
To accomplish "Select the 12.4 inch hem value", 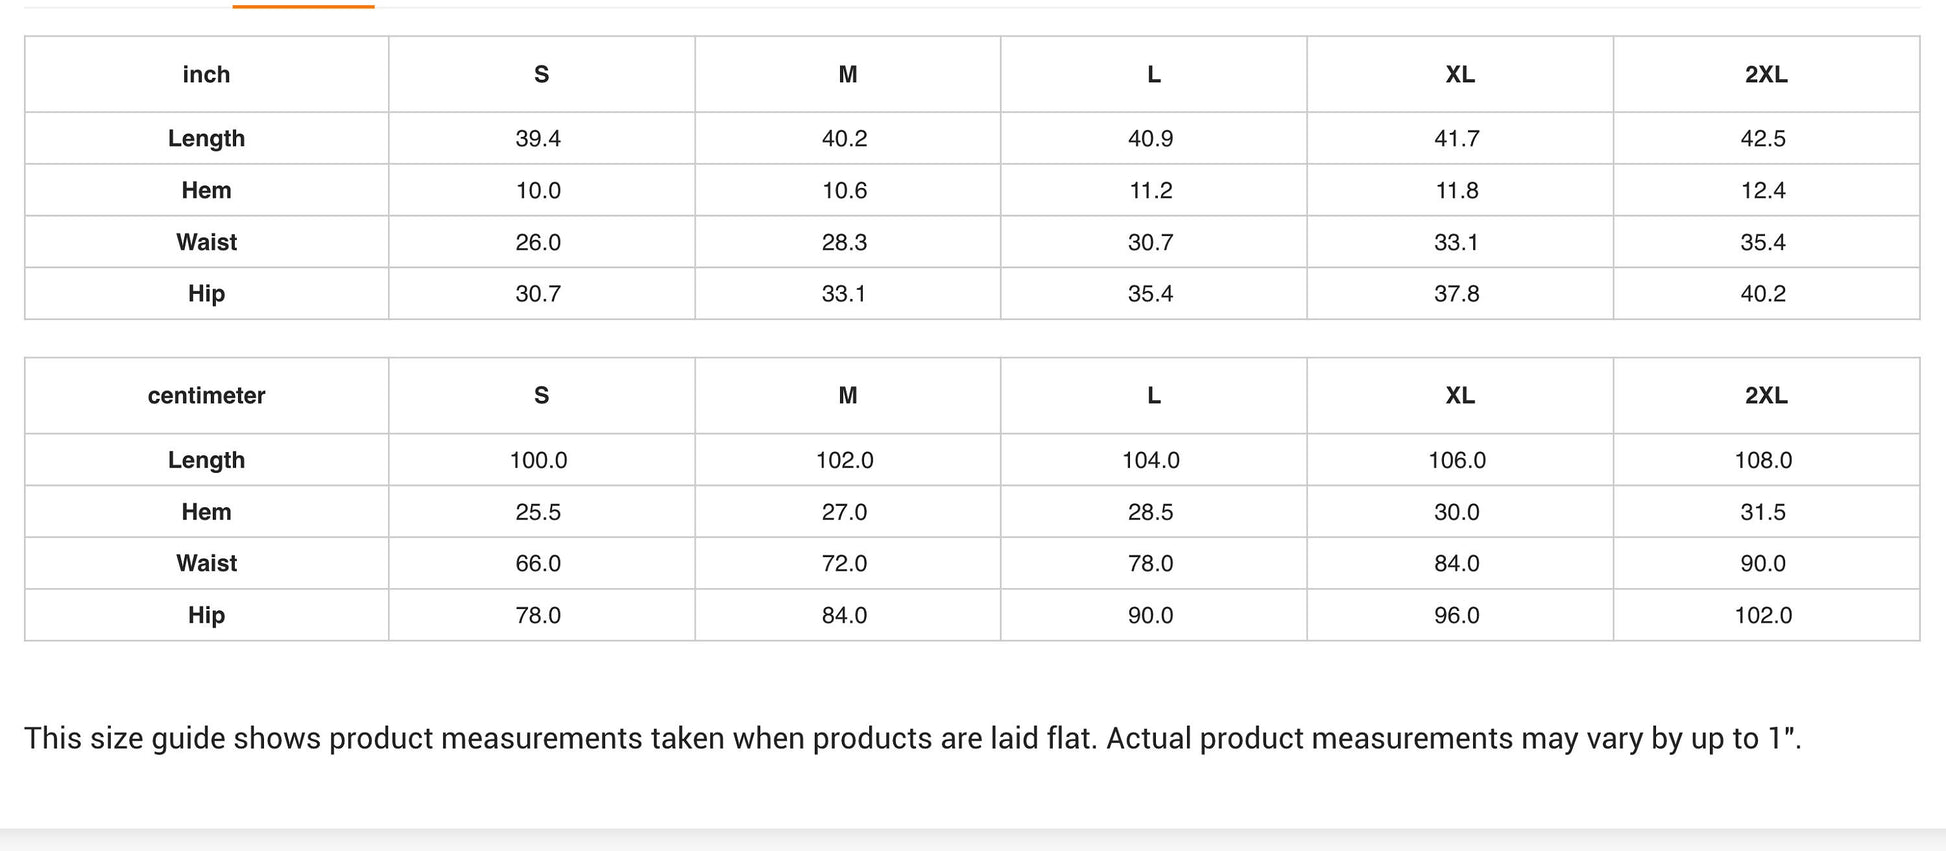I will (1762, 191).
